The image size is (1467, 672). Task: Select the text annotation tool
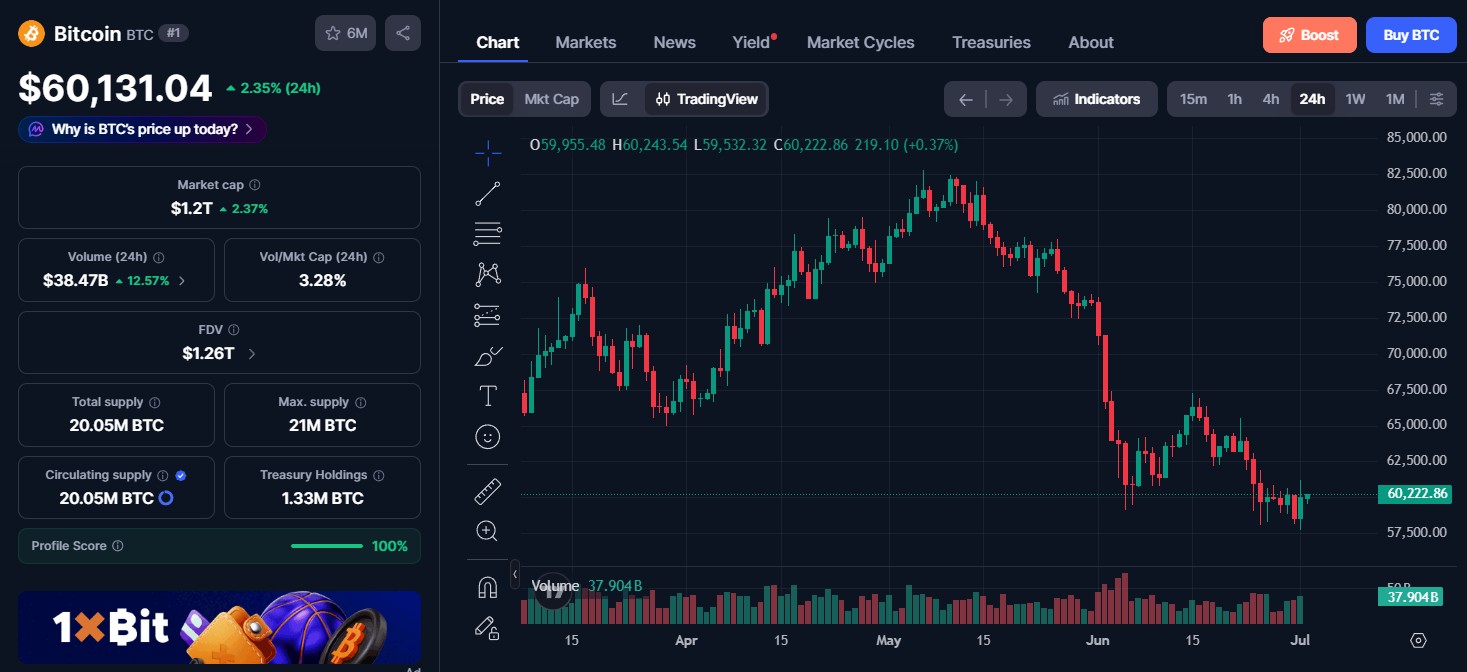tap(488, 396)
